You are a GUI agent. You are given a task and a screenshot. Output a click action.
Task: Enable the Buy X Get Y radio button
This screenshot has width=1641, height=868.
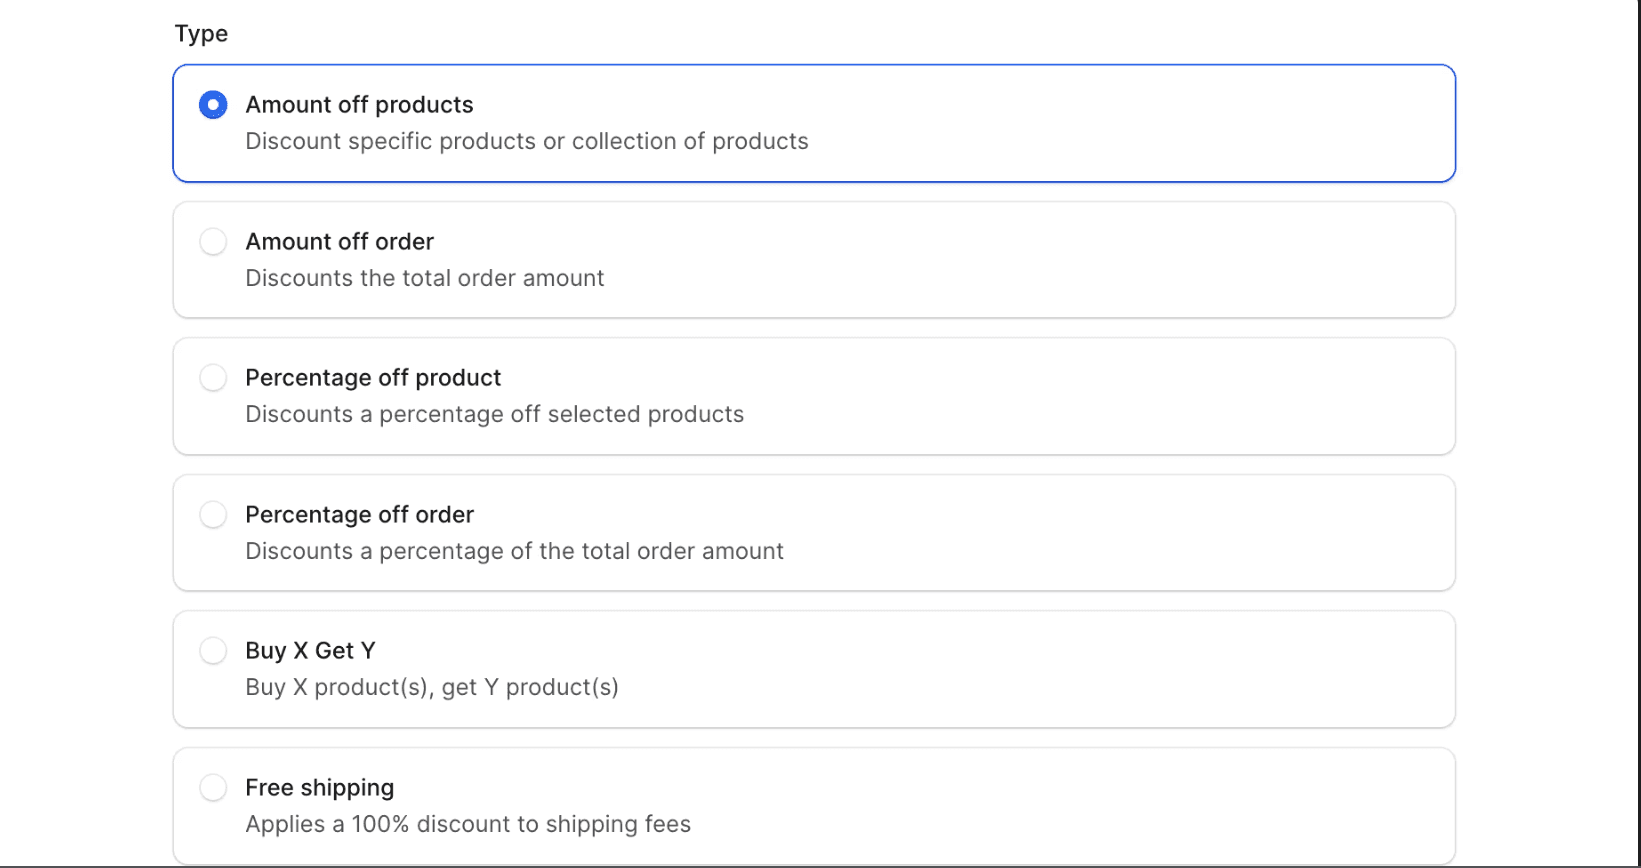213,651
